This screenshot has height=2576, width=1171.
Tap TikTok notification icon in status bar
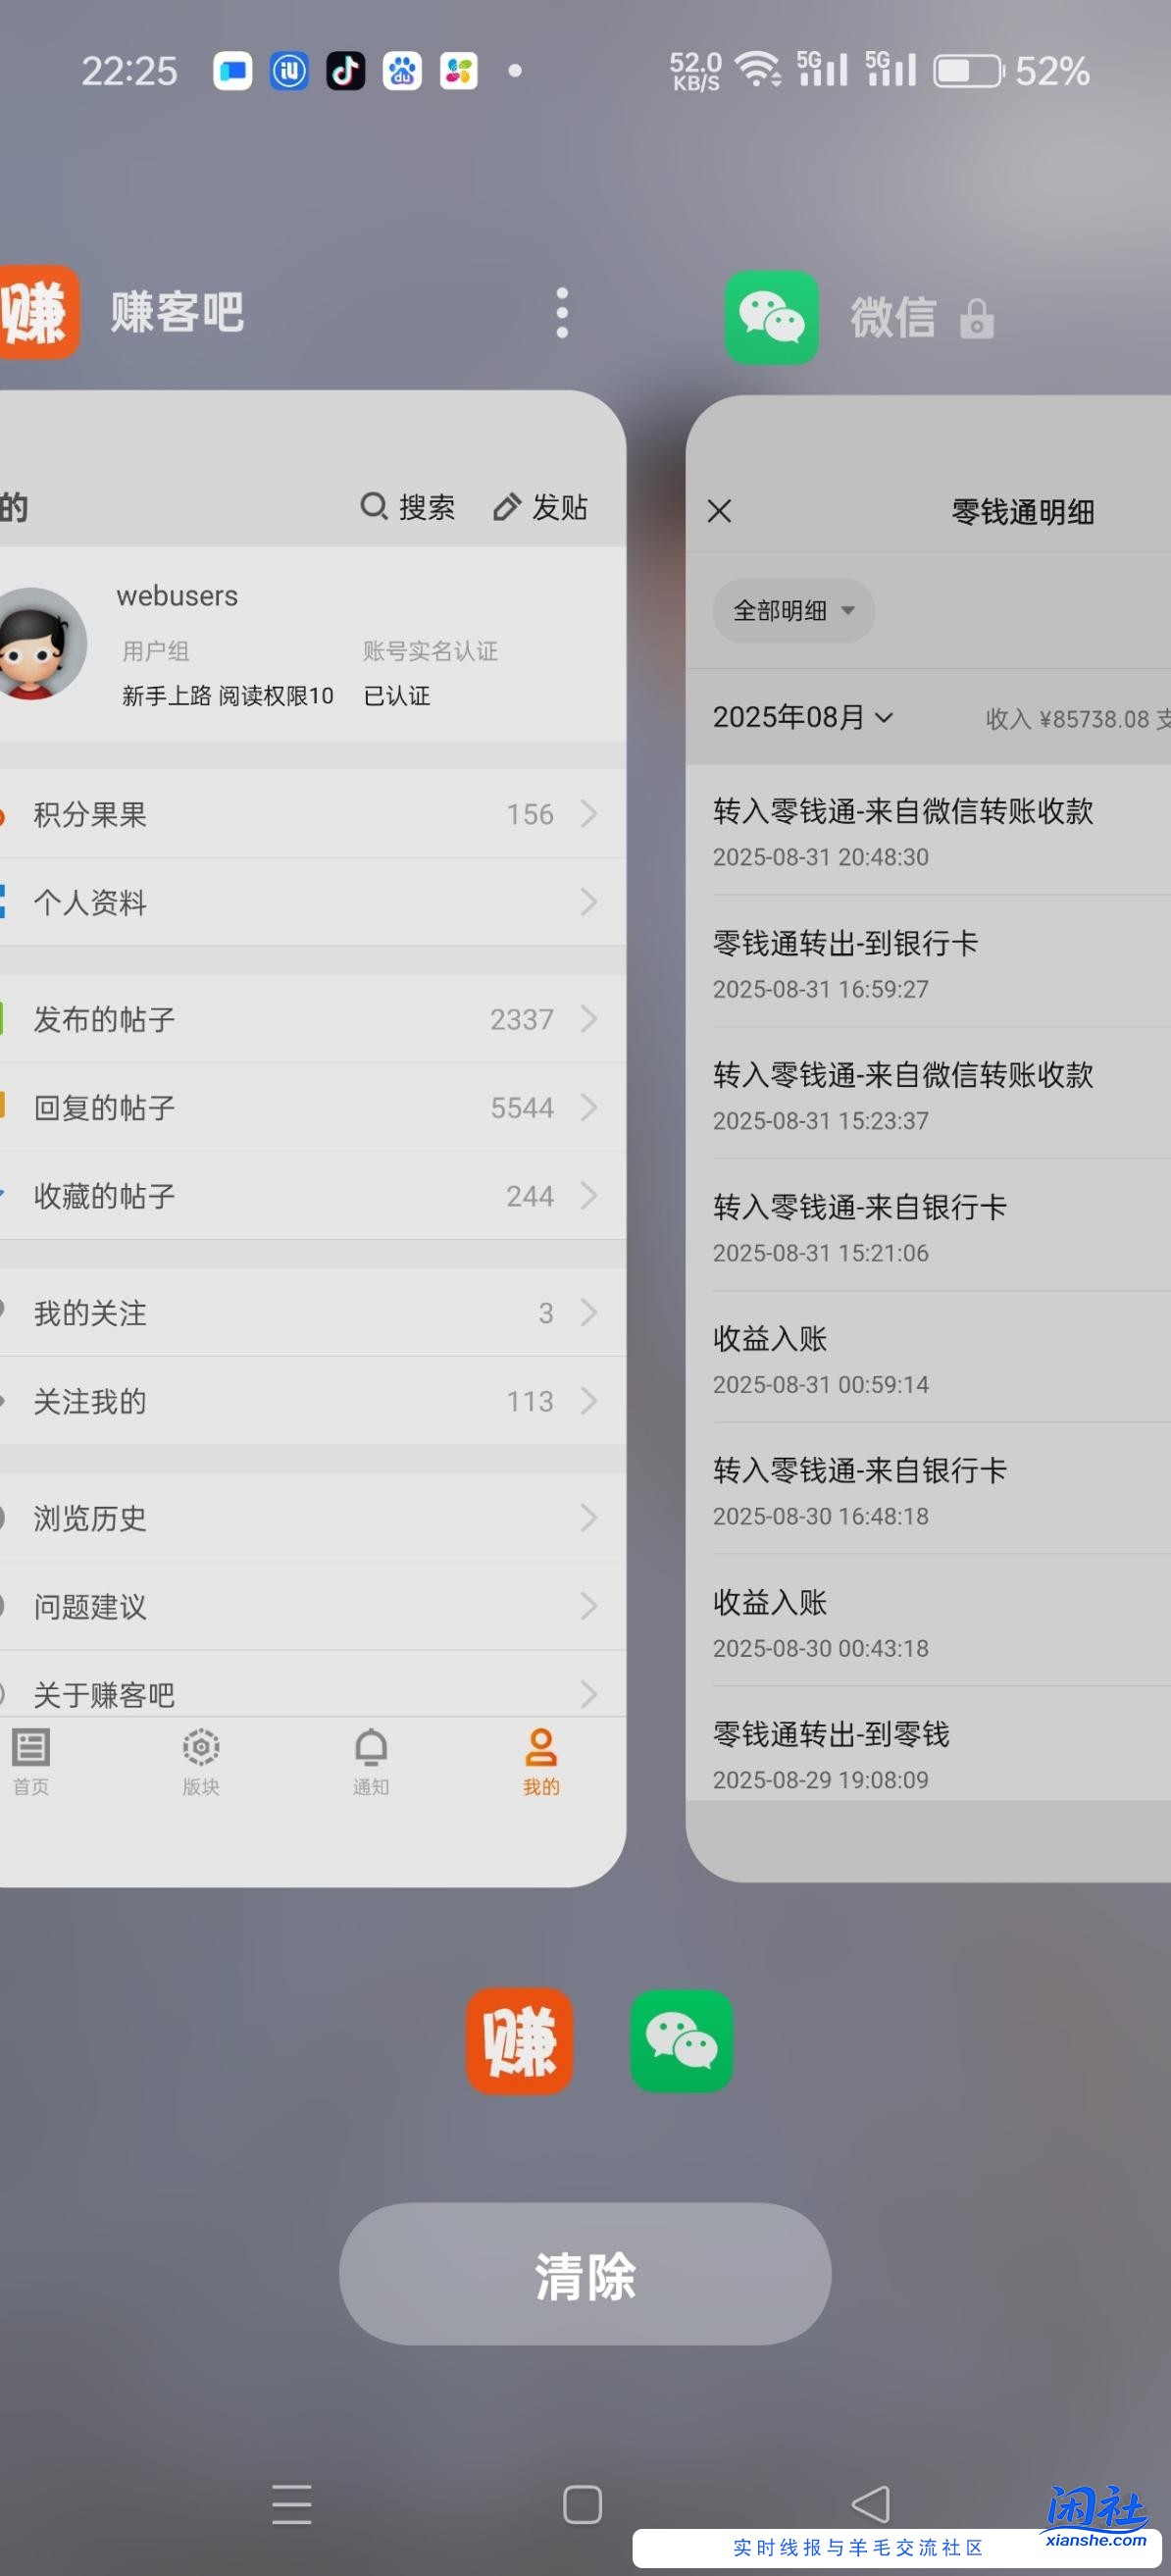coord(346,71)
